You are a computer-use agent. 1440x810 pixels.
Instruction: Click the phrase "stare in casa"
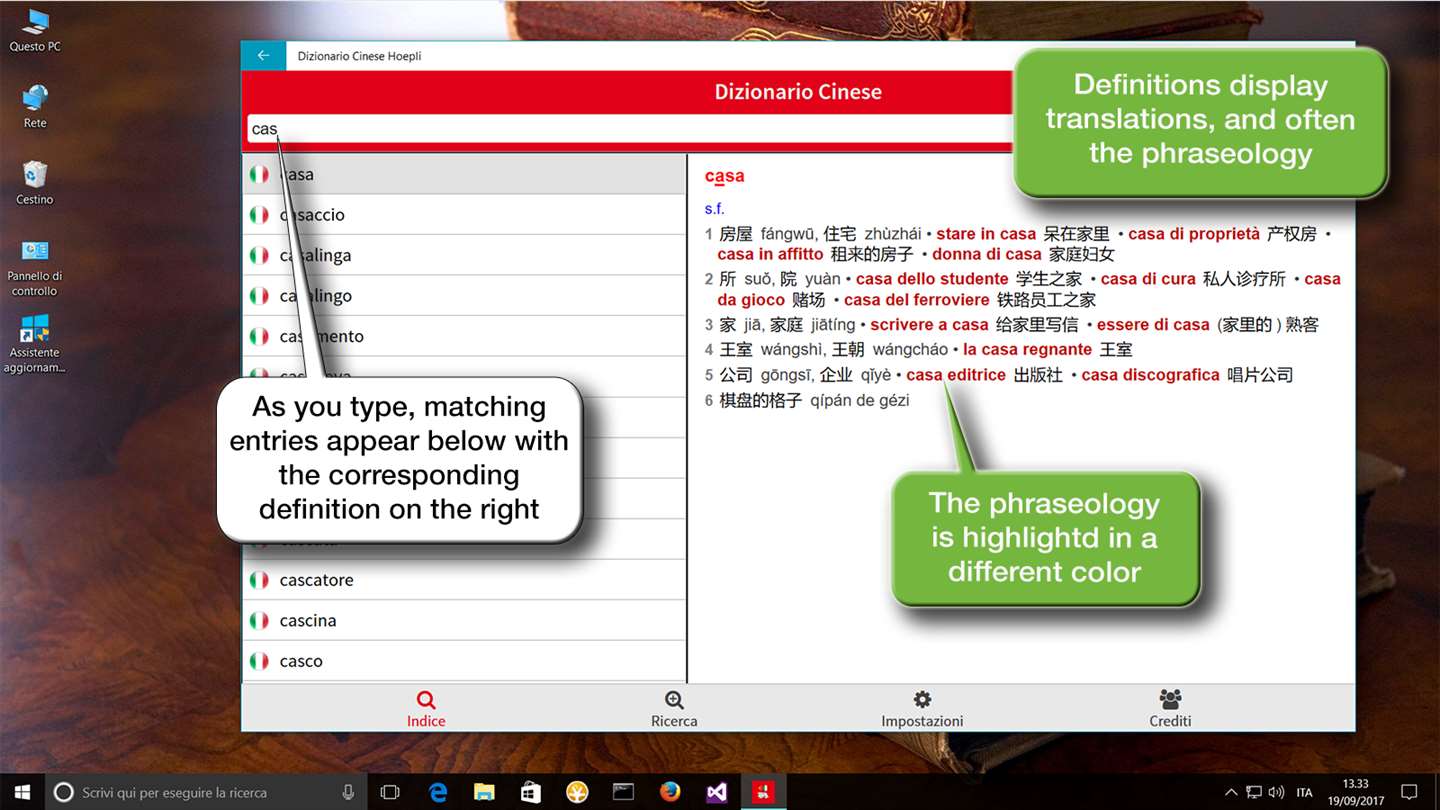click(x=986, y=234)
